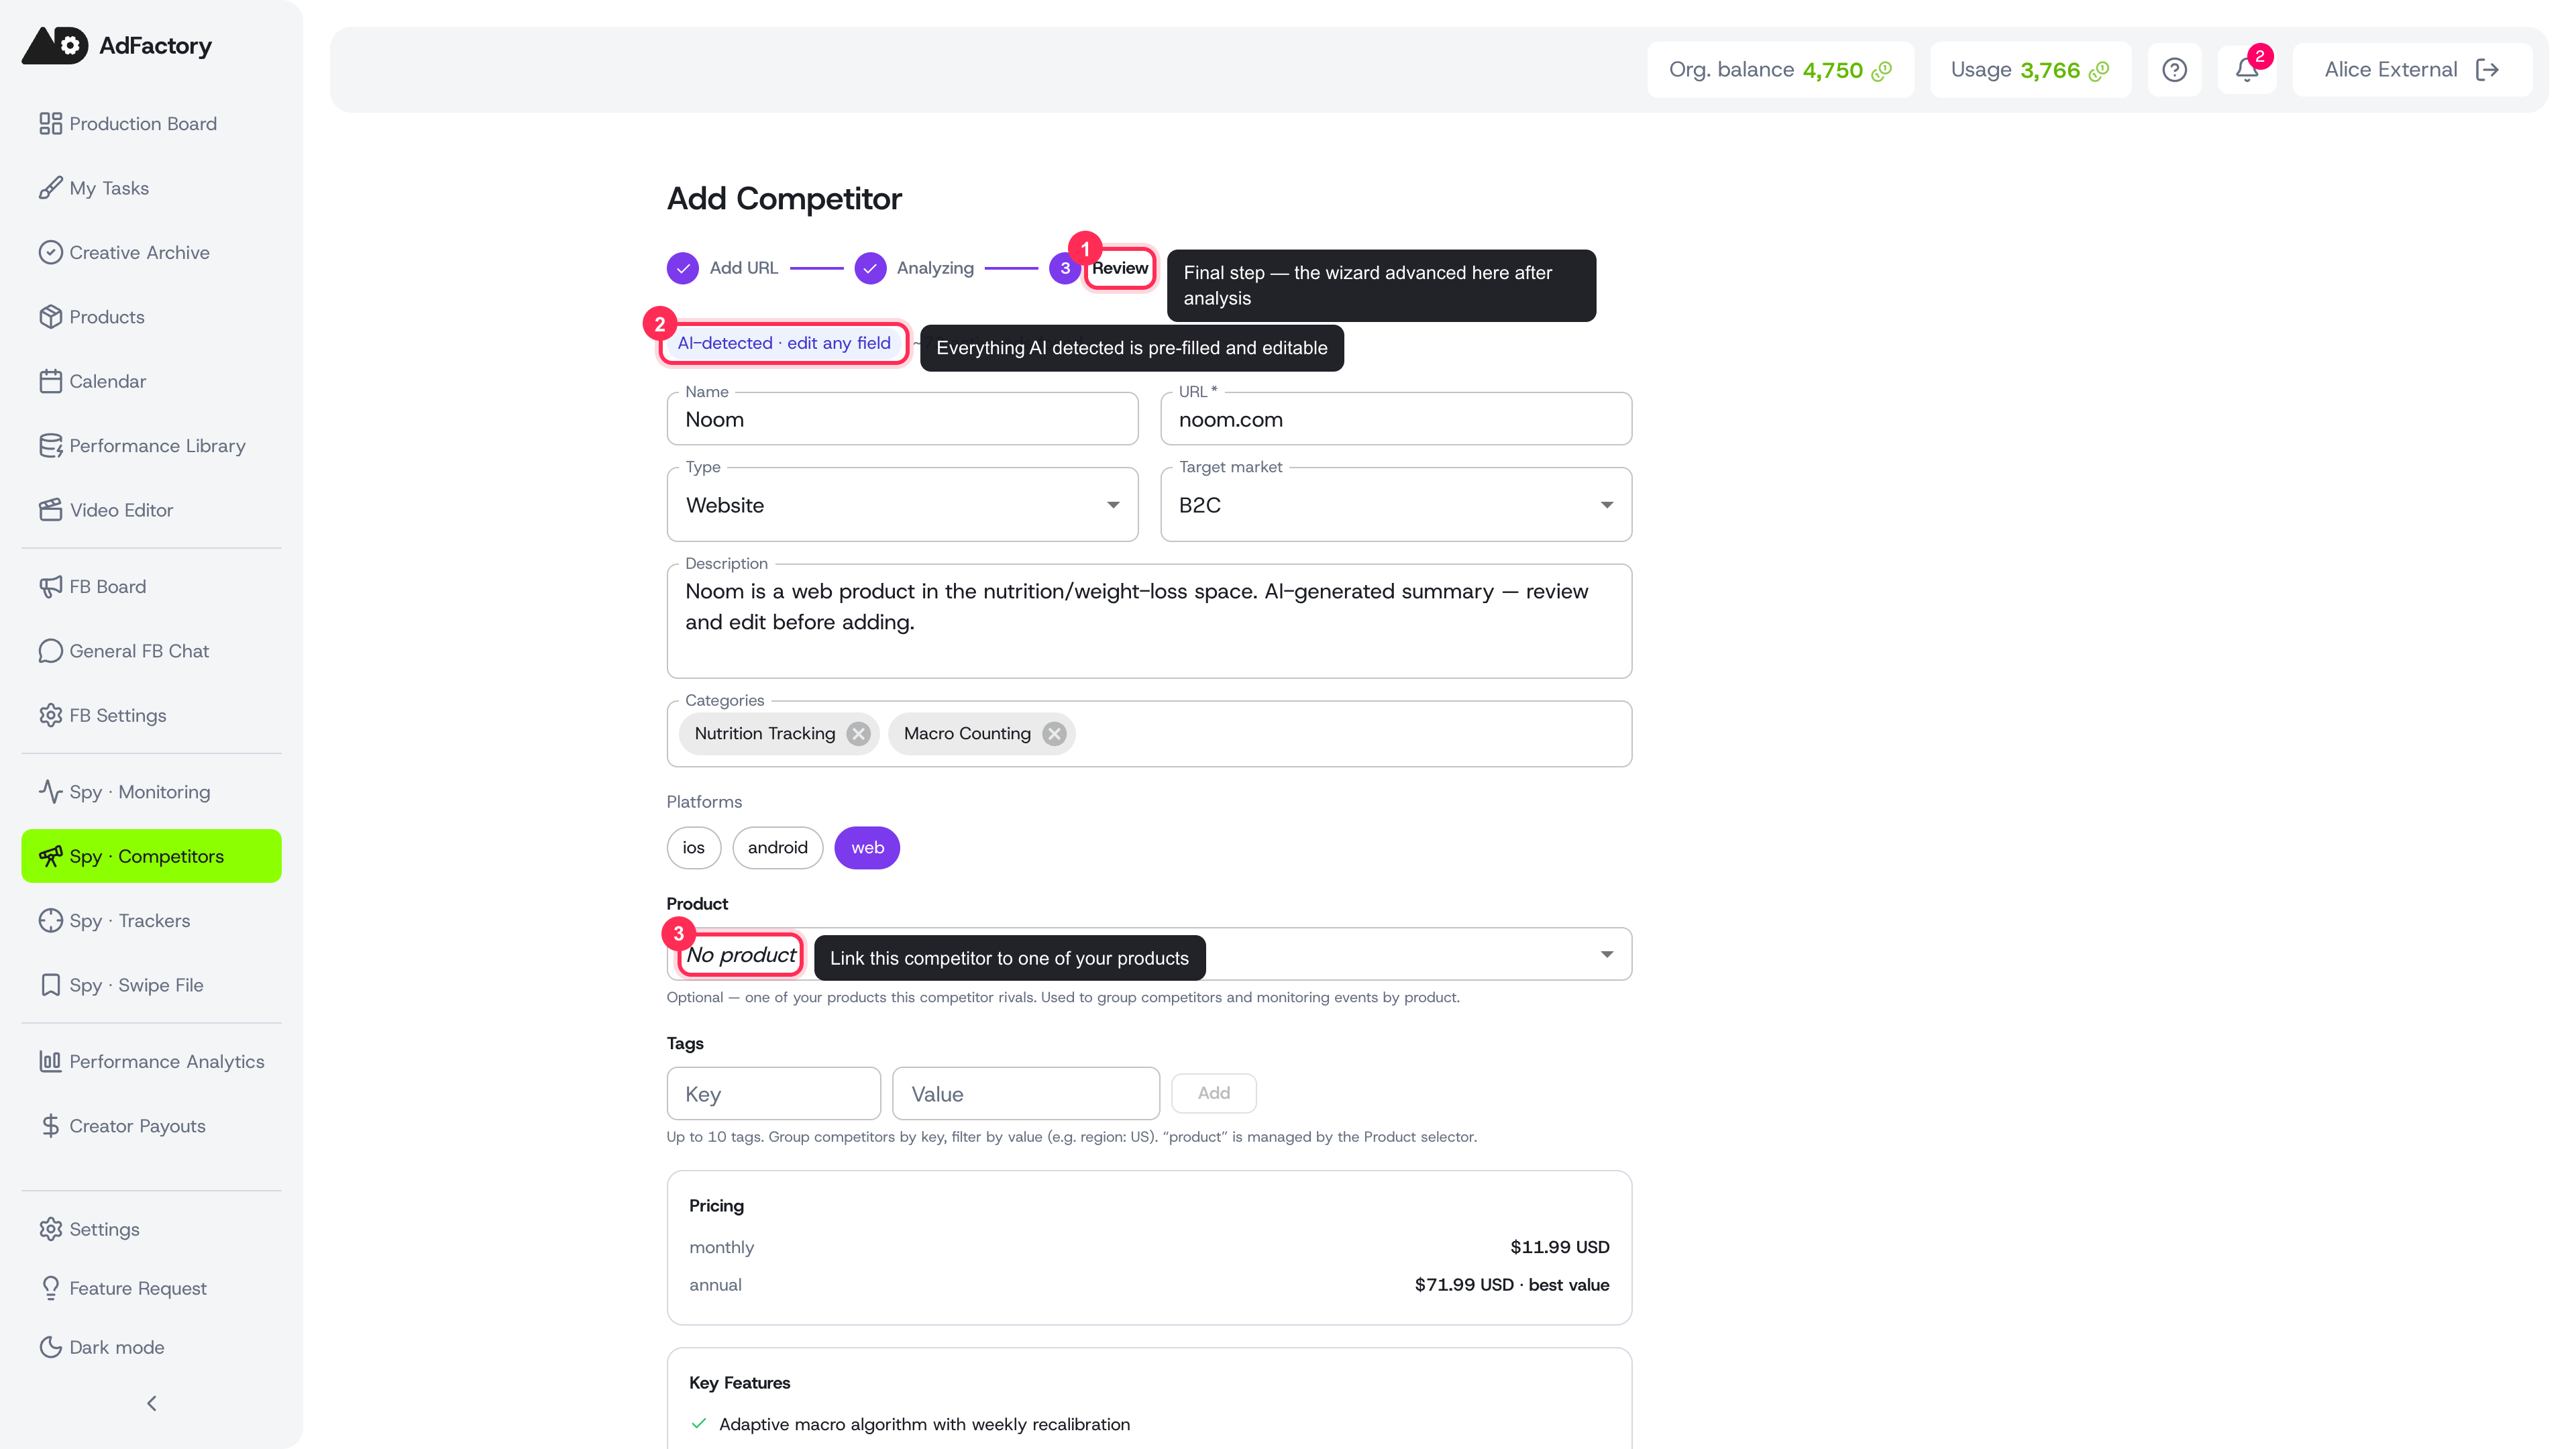Click the Dark mode moon icon
Image resolution: width=2576 pixels, height=1449 pixels.
click(50, 1347)
